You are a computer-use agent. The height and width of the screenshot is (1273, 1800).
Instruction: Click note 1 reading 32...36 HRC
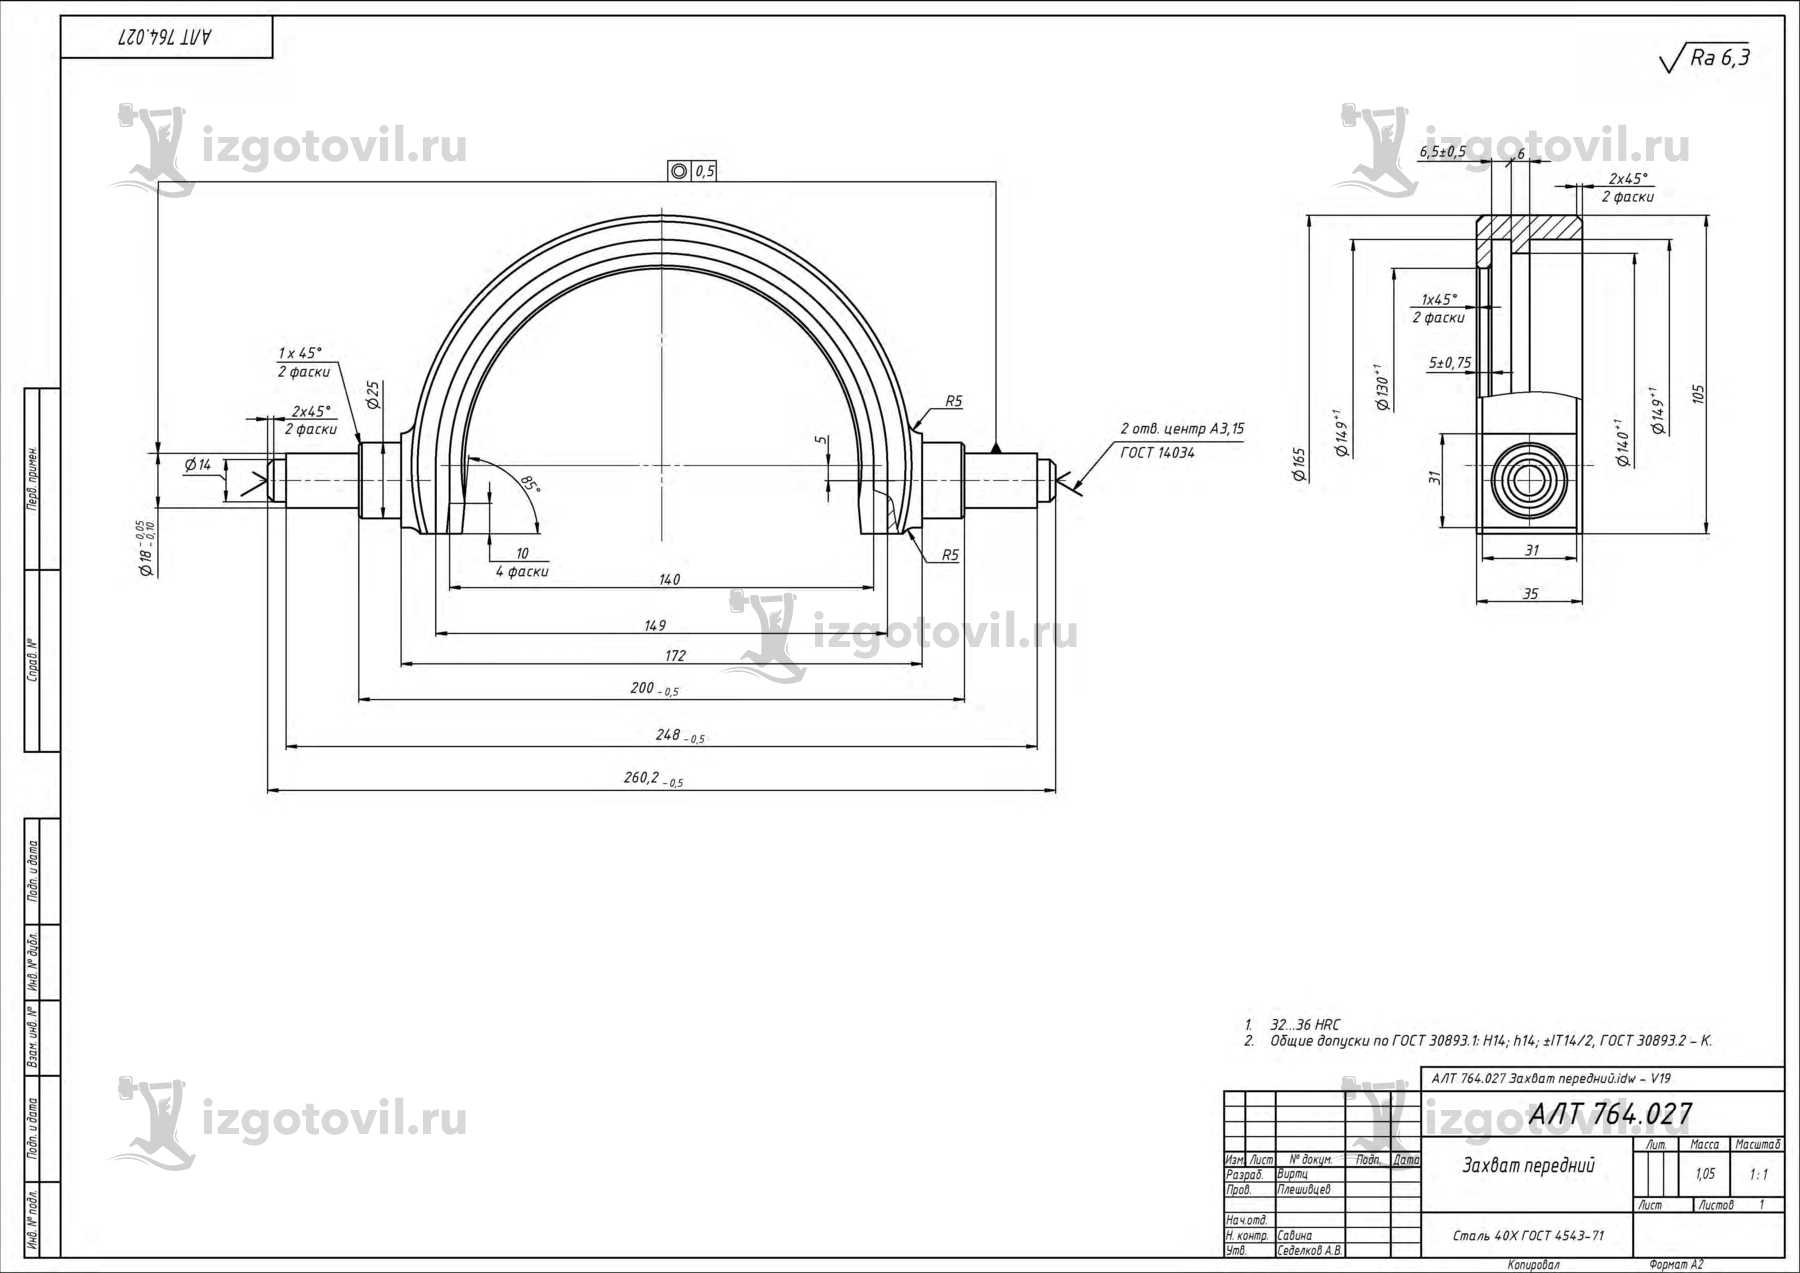[x=1292, y=1024]
